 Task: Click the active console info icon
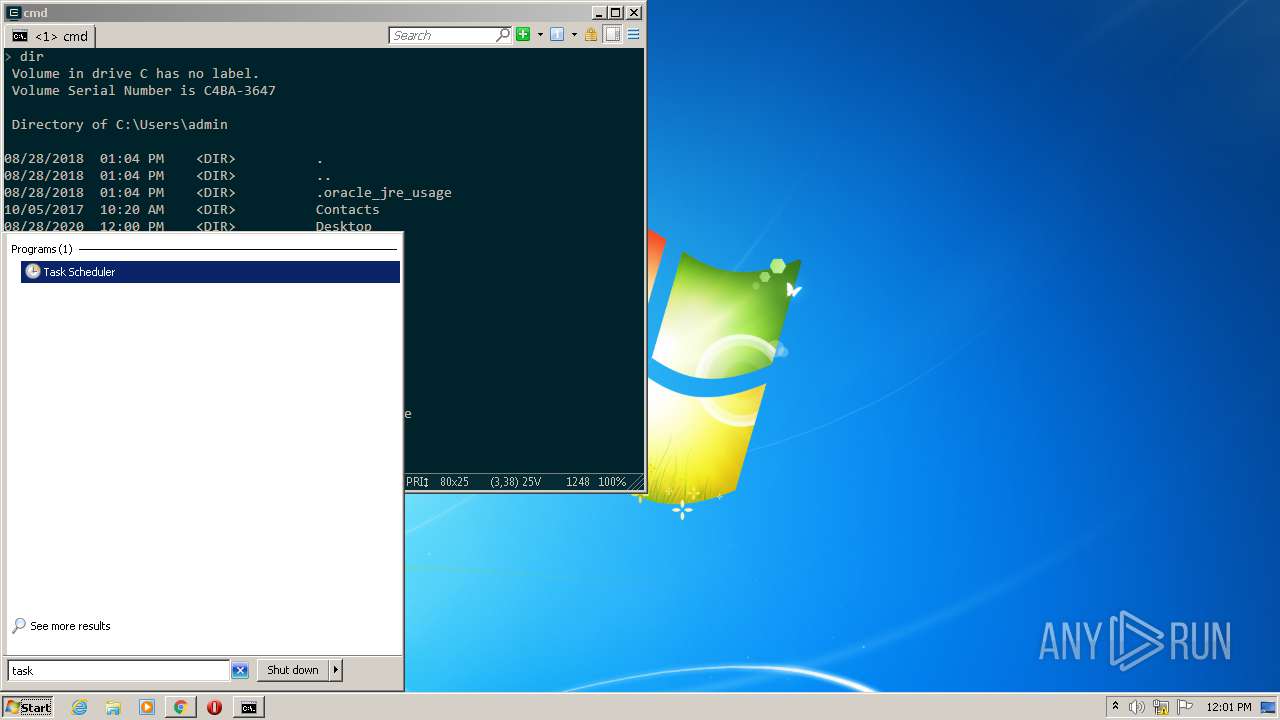pyautogui.click(x=557, y=34)
